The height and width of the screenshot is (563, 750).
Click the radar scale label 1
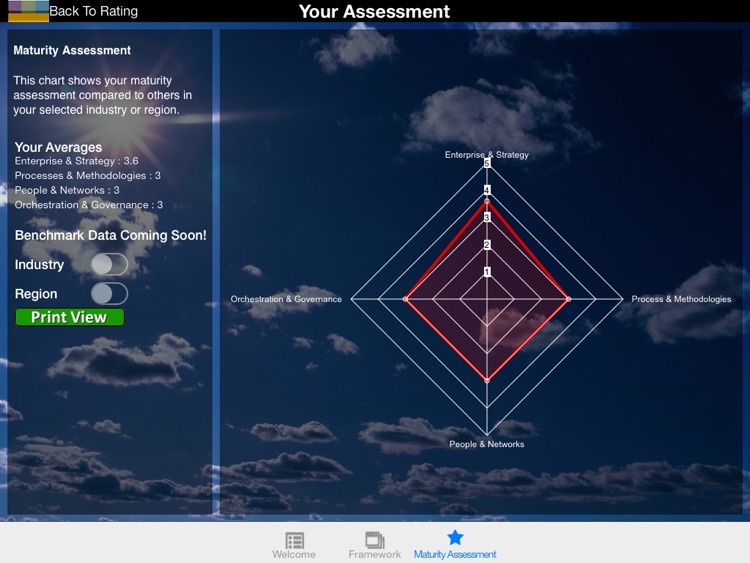point(487,272)
